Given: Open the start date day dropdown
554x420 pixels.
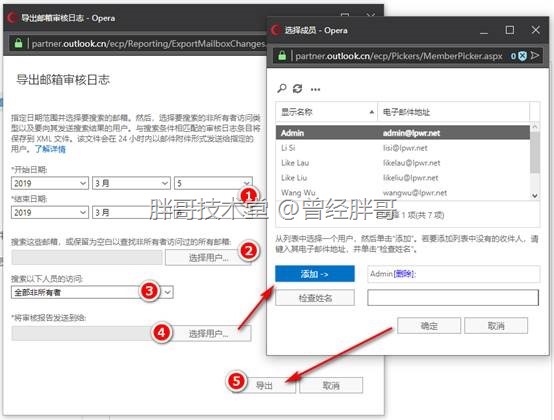Looking at the screenshot, I should pos(213,183).
